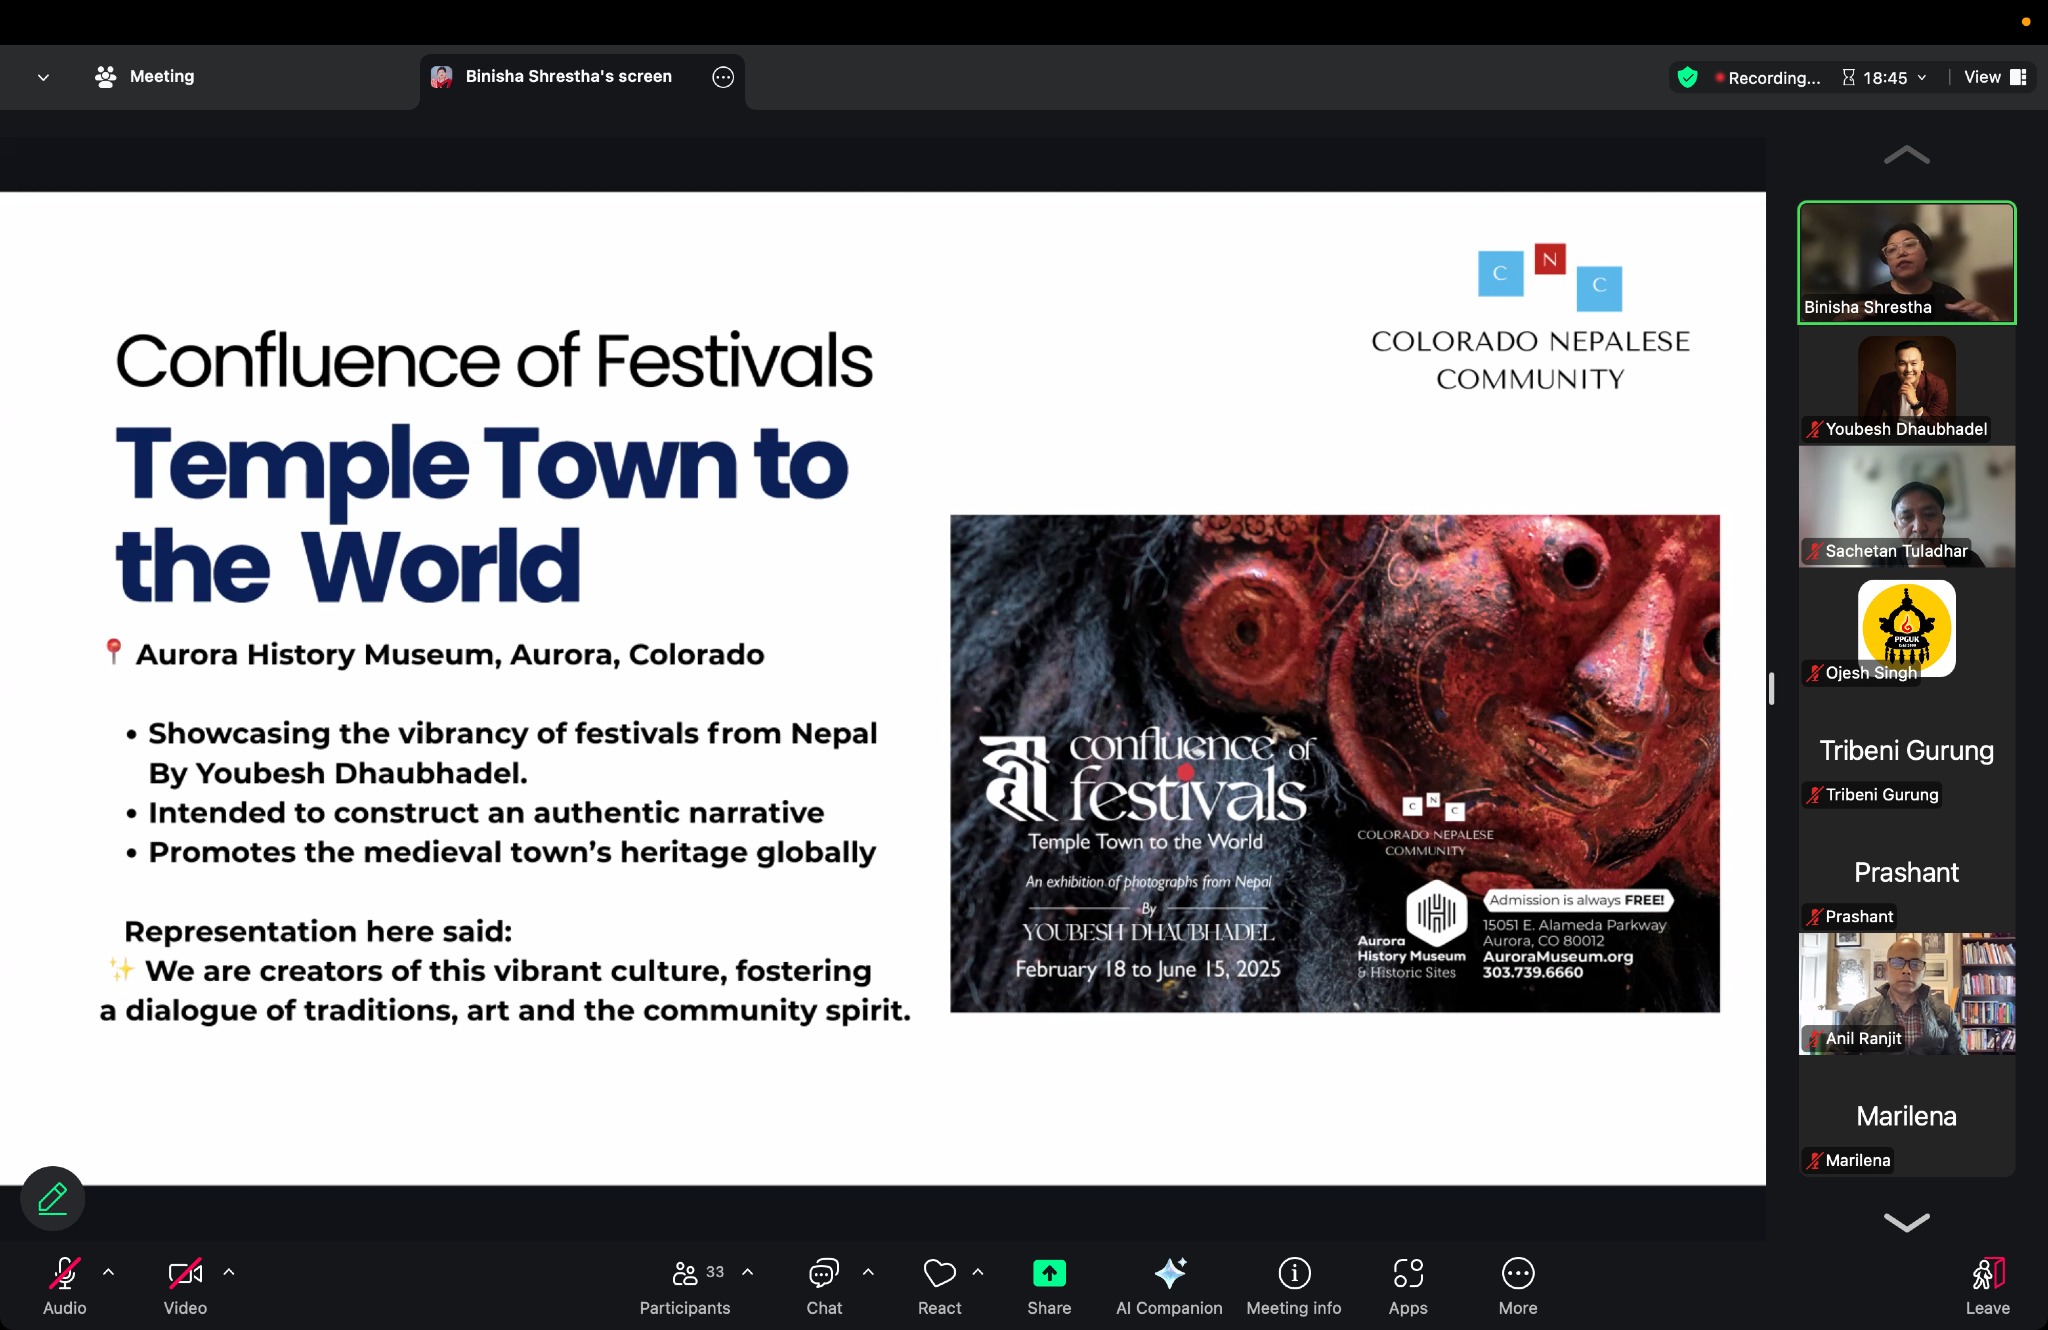Open Binisha Shrestha's screen options ellipsis
Viewport: 2048px width, 1330px height.
723,77
